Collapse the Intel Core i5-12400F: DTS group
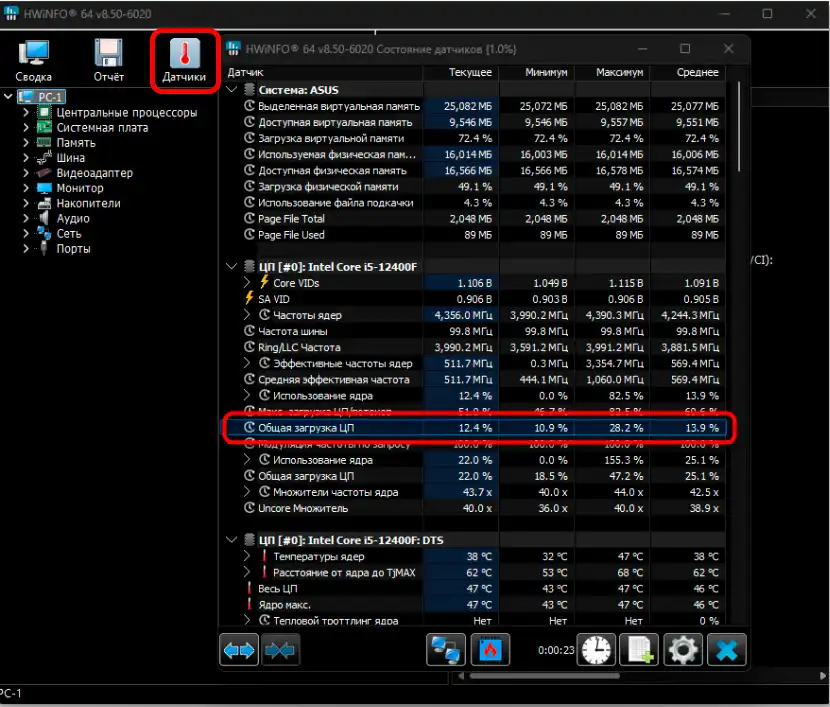This screenshot has width=830, height=707. (x=231, y=540)
